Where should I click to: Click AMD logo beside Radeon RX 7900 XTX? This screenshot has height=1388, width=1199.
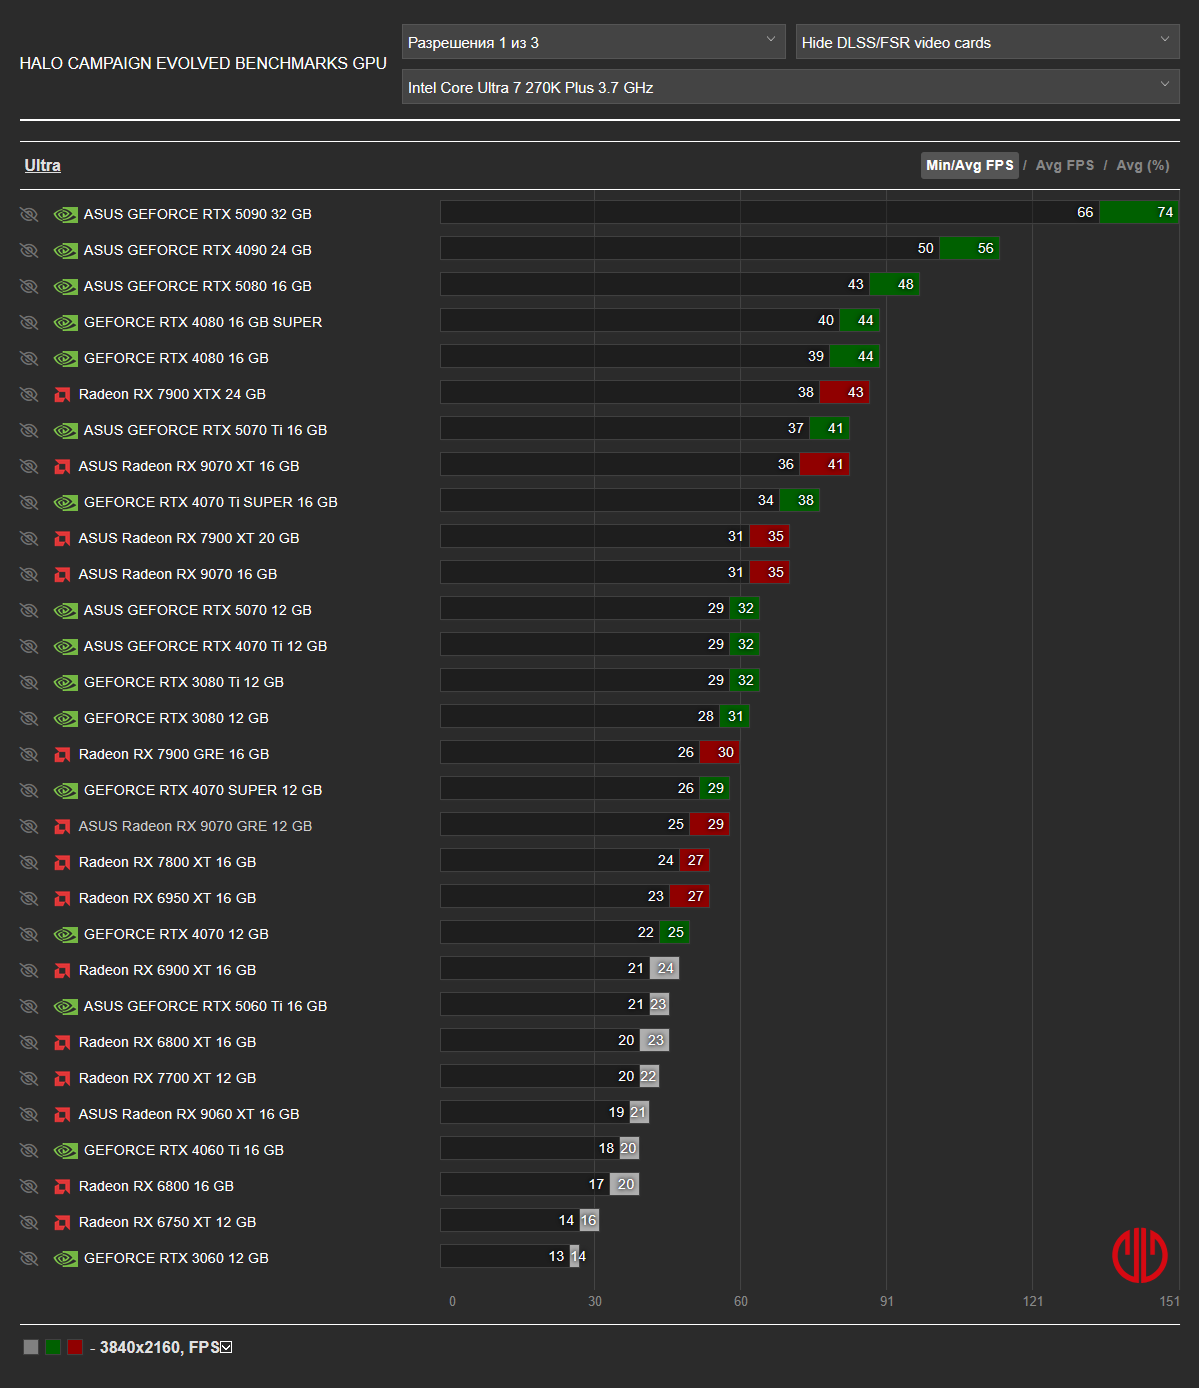pos(62,394)
